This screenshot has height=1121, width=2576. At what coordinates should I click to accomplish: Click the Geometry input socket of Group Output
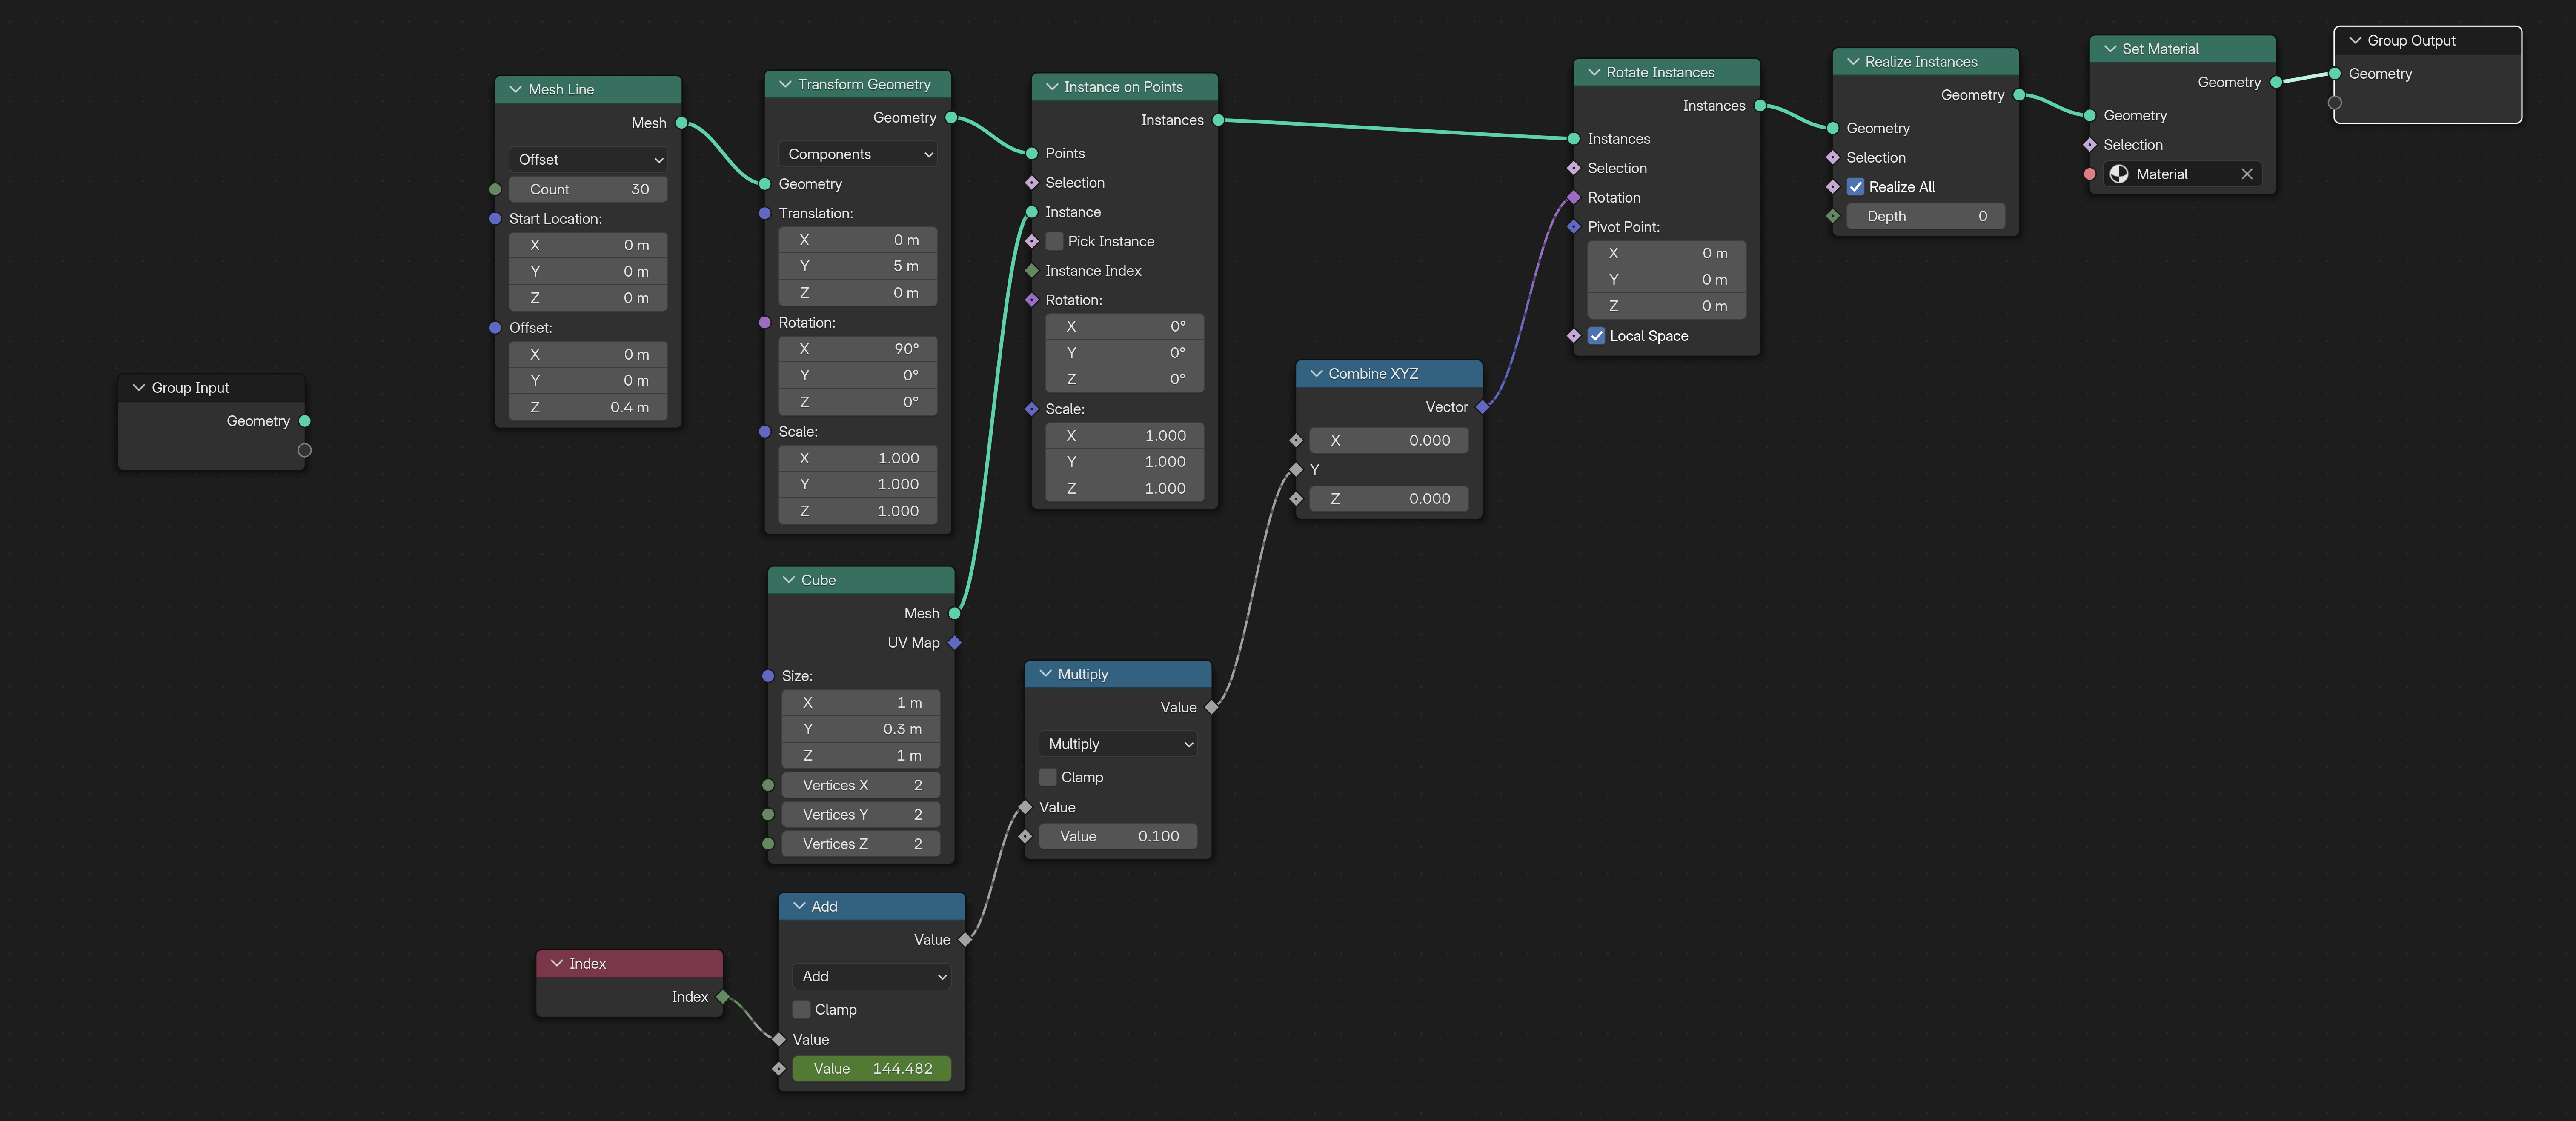tap(2335, 74)
